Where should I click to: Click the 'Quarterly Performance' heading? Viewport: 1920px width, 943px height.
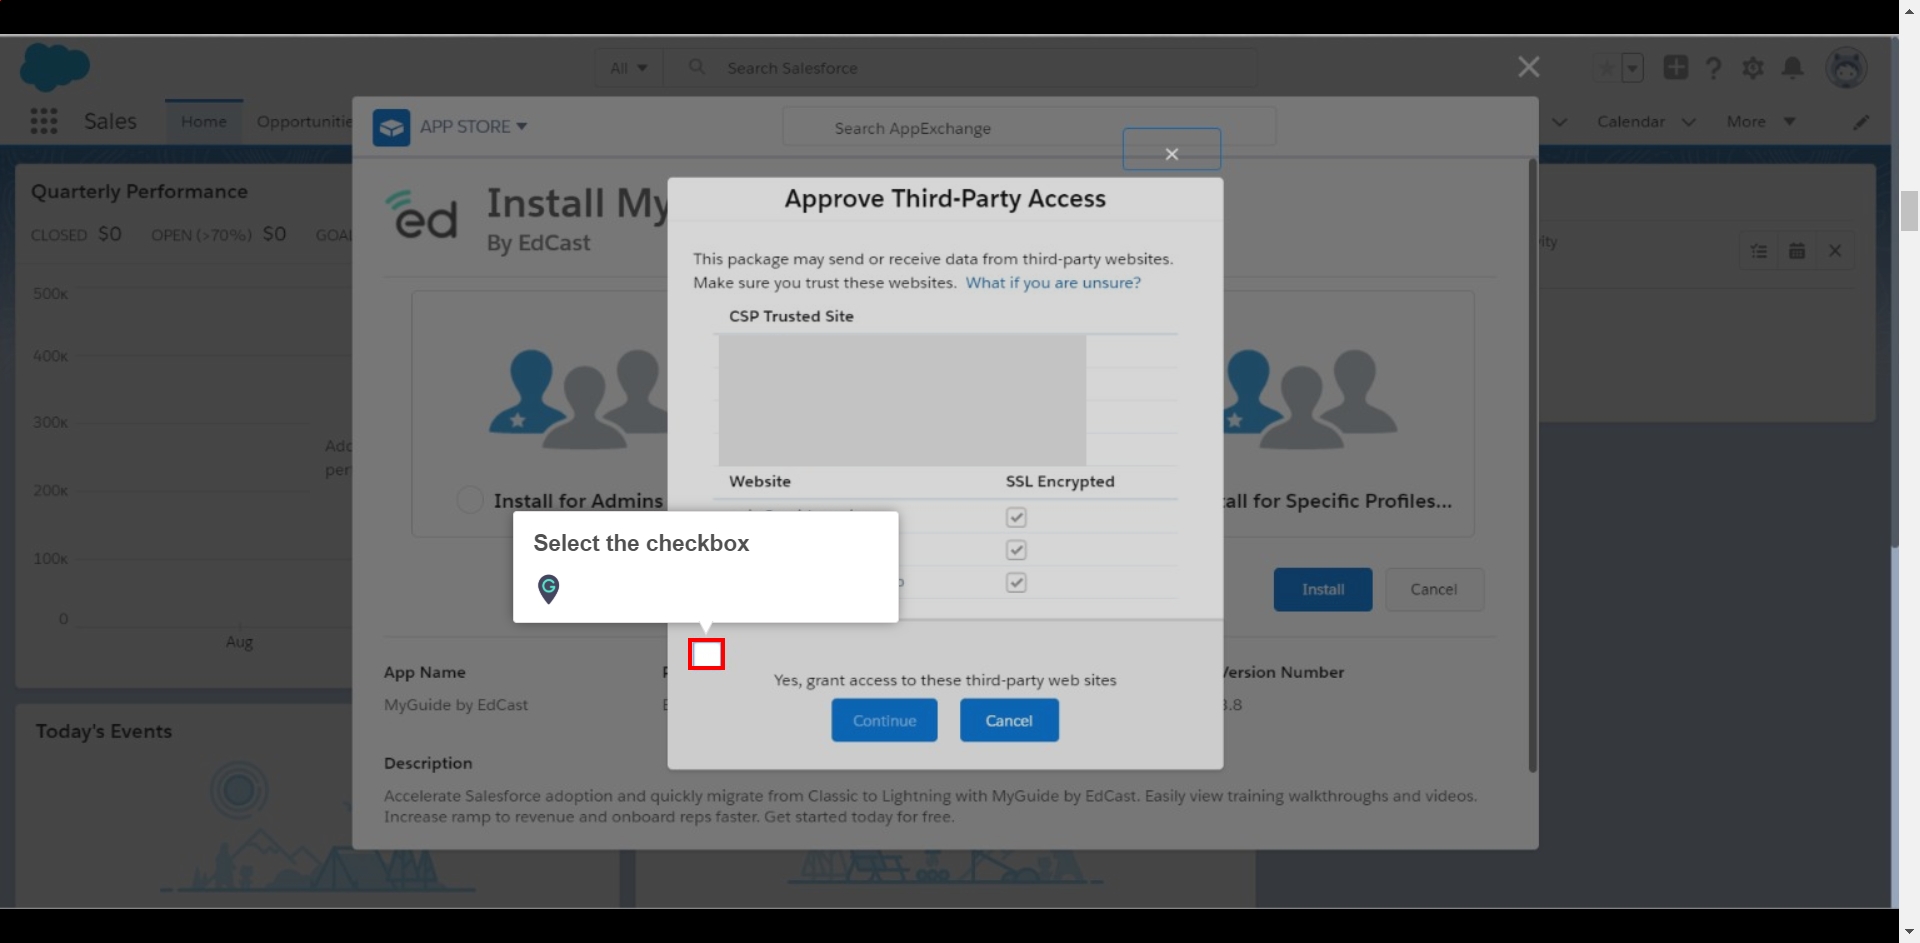click(139, 191)
